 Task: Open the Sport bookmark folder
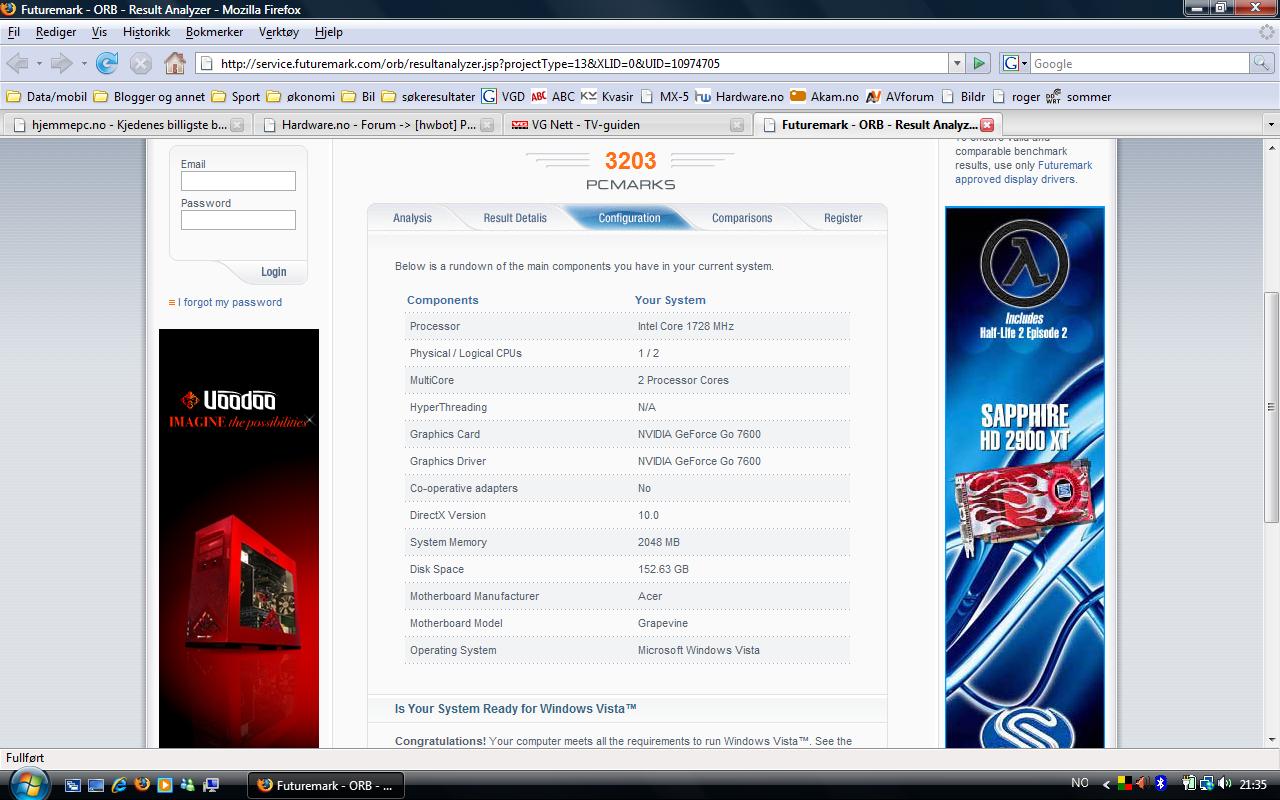235,97
